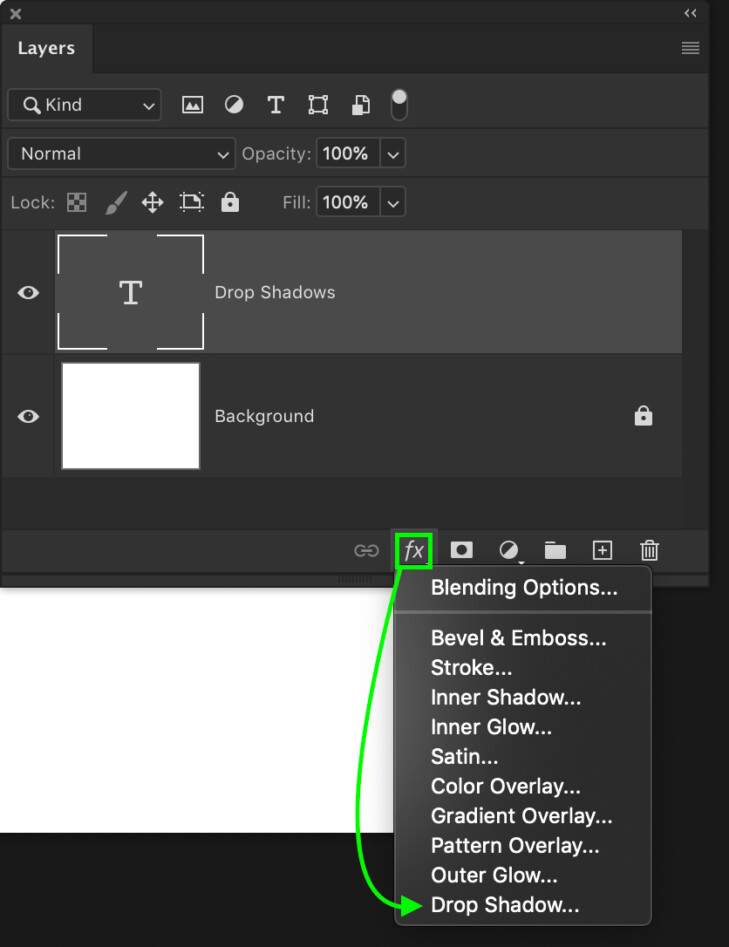Click the Background layer thumbnail
This screenshot has width=729, height=947.
[130, 416]
